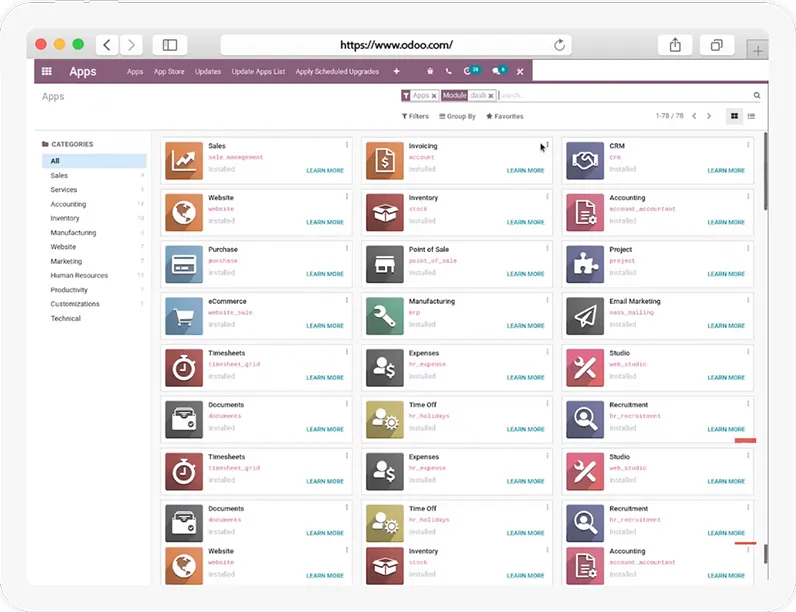
Task: Go back with the browser back arrow
Action: (x=107, y=45)
